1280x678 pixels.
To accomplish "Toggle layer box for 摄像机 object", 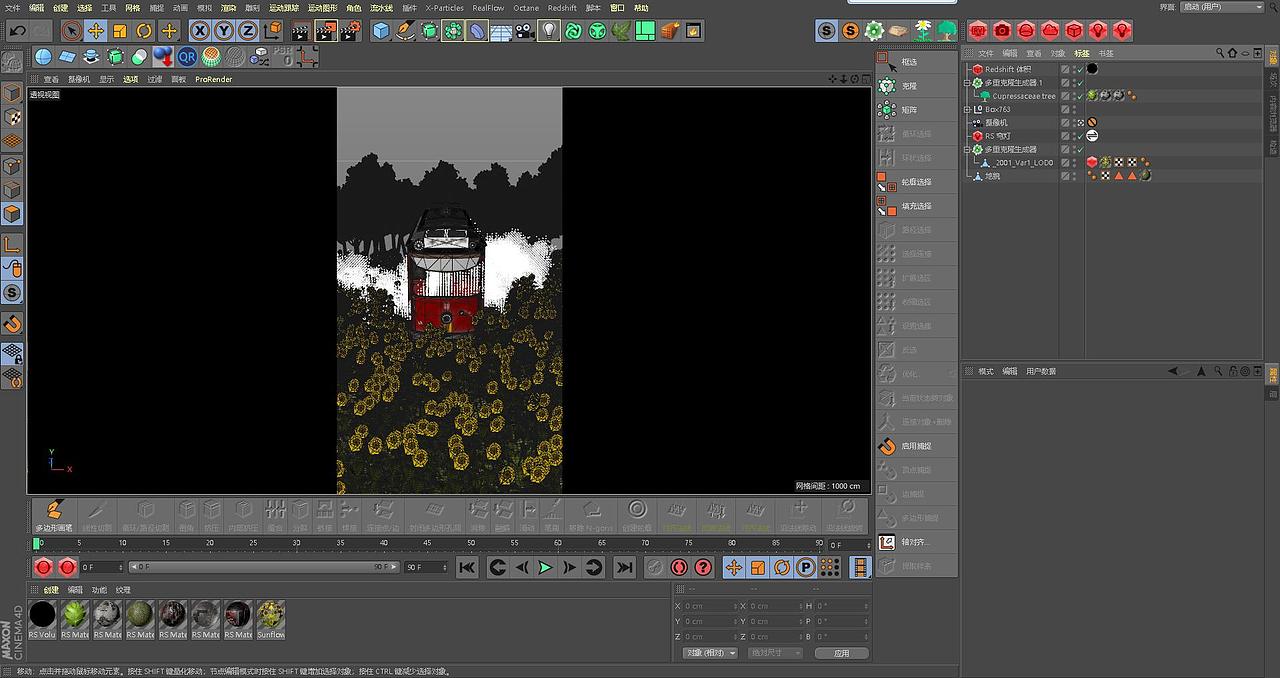I will pos(1066,122).
